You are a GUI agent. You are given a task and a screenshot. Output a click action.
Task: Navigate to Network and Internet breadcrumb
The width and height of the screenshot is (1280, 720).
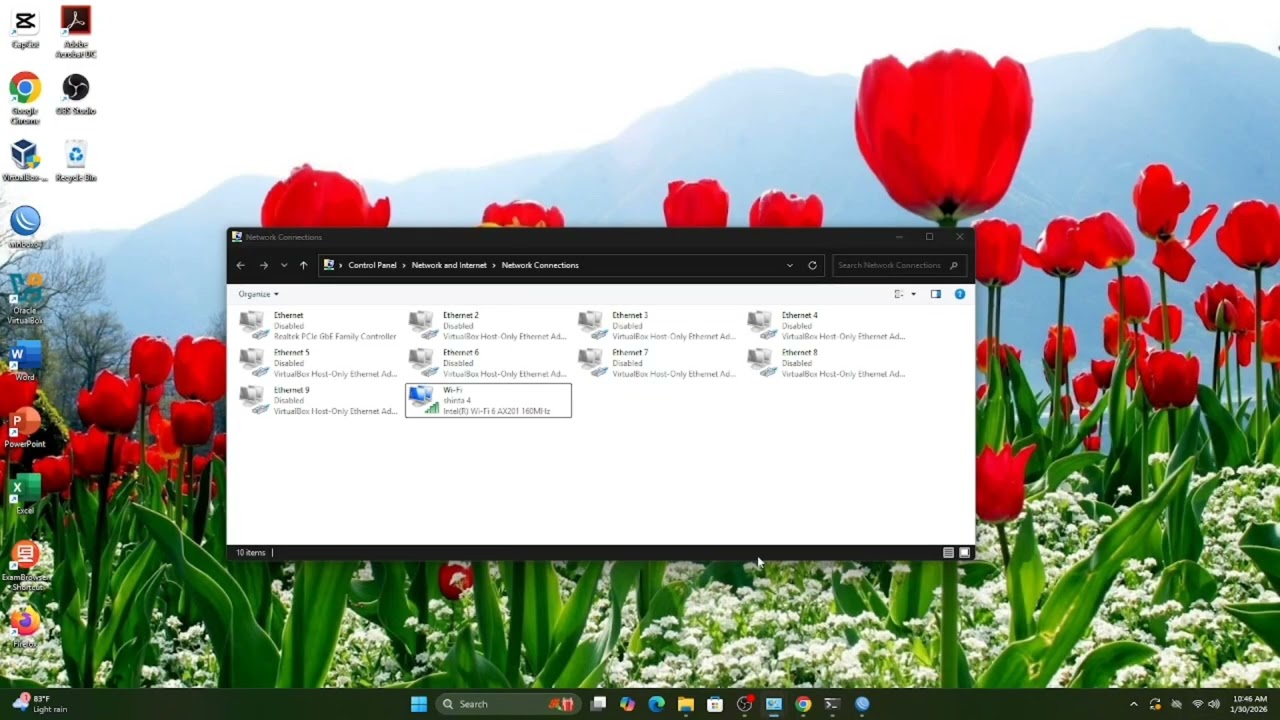[x=449, y=265]
